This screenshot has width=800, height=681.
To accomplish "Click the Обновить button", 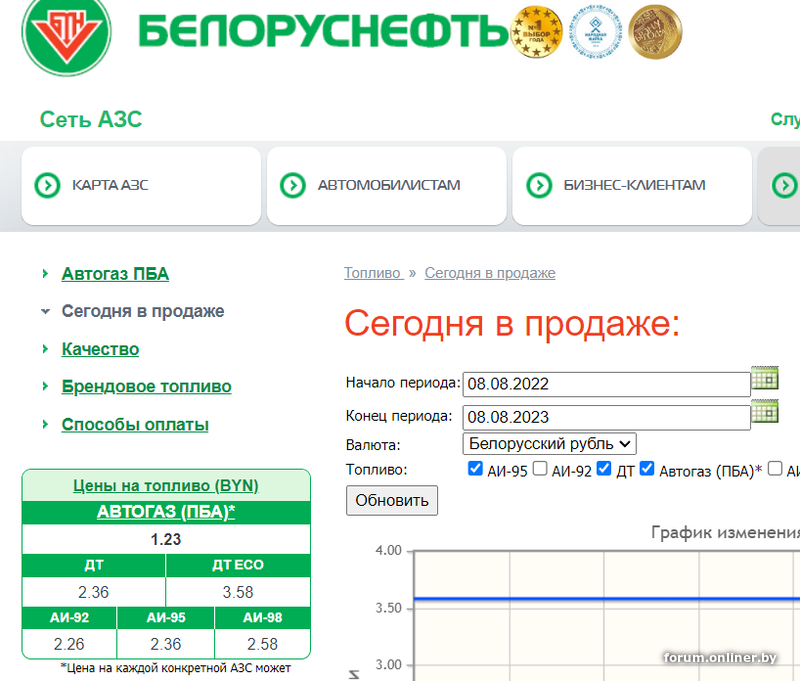I will pyautogui.click(x=392, y=500).
